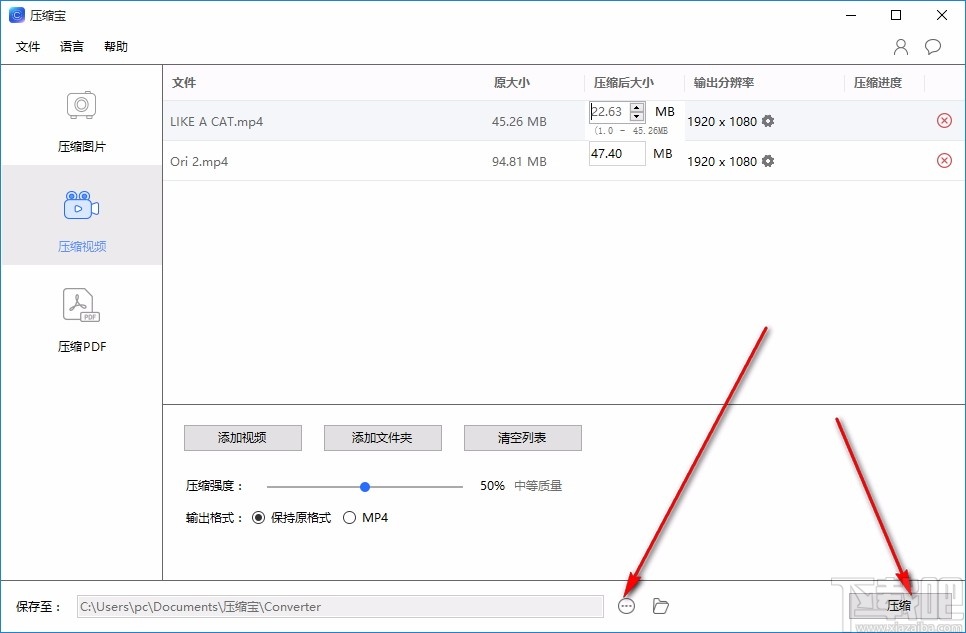
Task: Open the 帮助 (Help) menu
Action: [x=115, y=46]
